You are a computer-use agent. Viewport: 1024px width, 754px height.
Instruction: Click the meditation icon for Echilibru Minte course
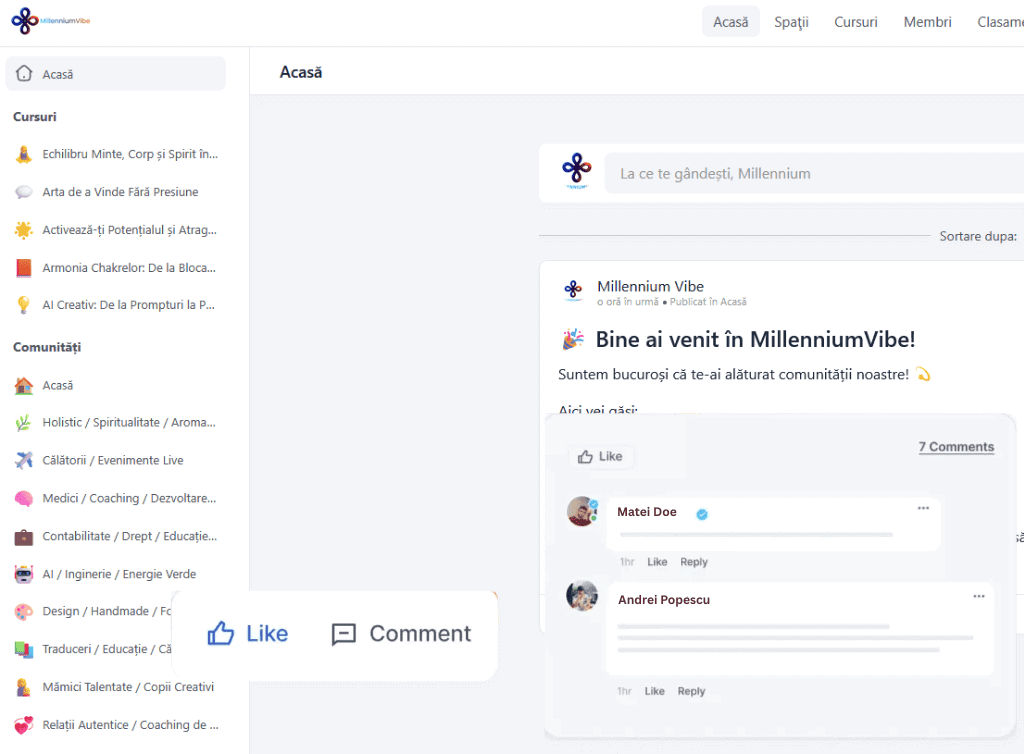point(24,154)
